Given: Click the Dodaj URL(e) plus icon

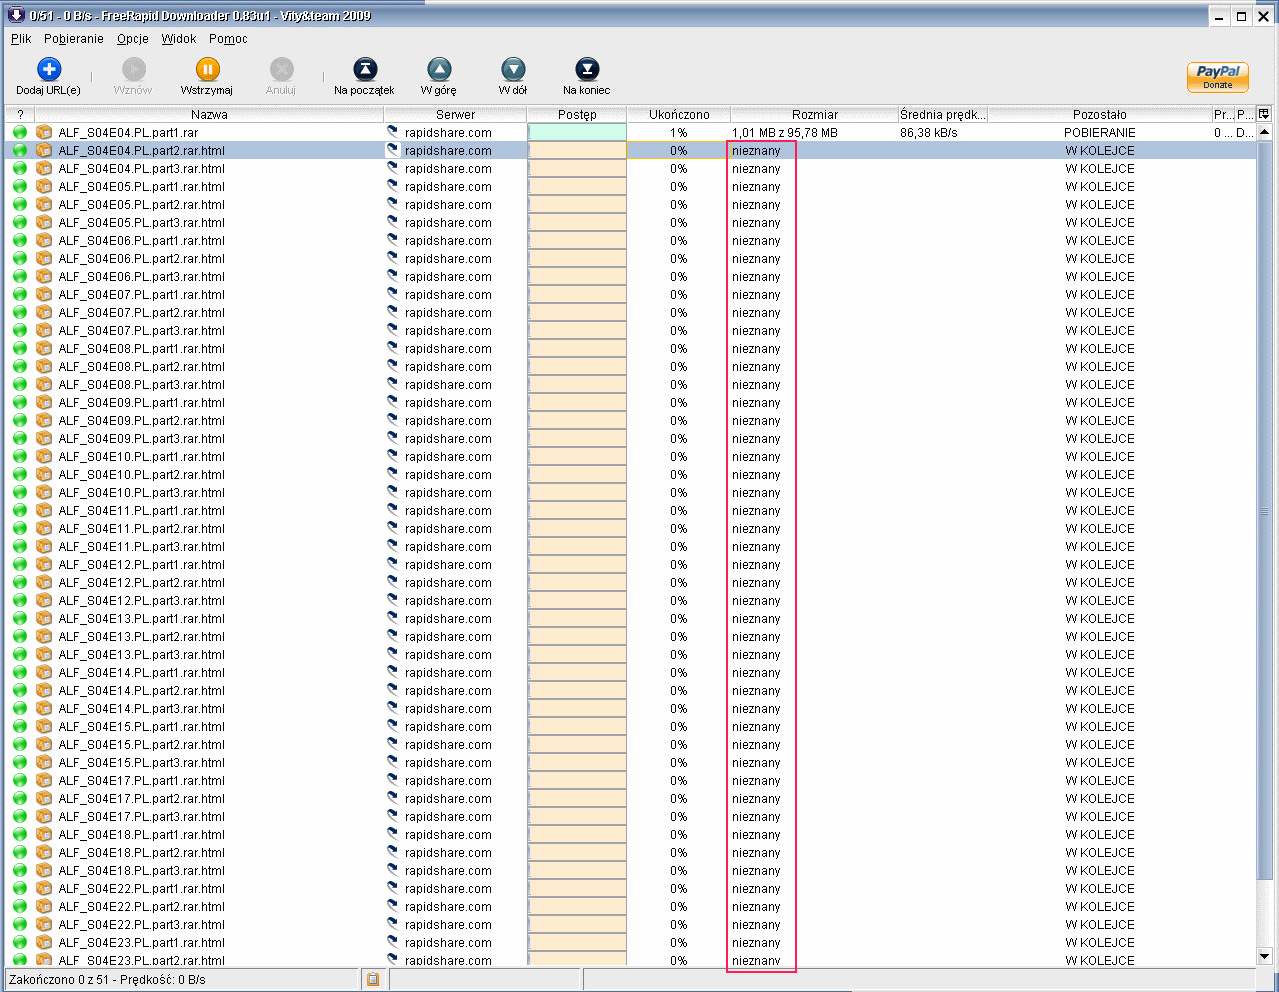Looking at the screenshot, I should click(49, 69).
